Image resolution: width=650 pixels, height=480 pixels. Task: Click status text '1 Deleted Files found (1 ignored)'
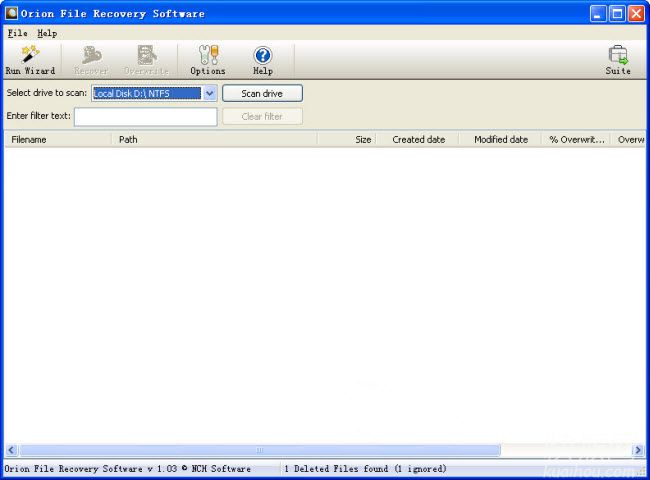click(365, 469)
